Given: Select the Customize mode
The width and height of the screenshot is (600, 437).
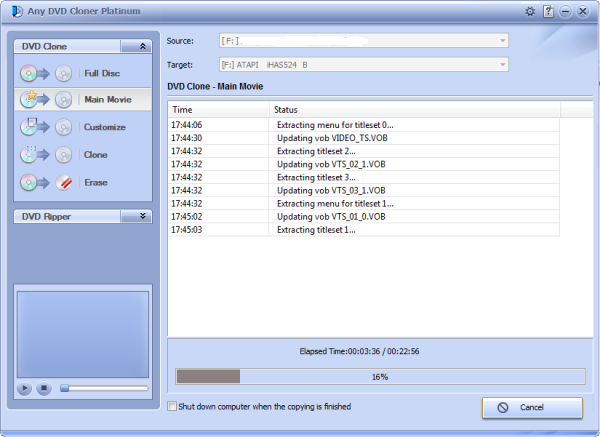Looking at the screenshot, I should [83, 127].
